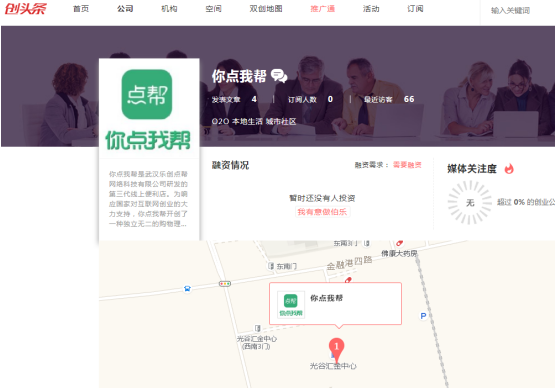Click the 本地生活 tag
This screenshot has height=392, width=555.
coord(247,121)
